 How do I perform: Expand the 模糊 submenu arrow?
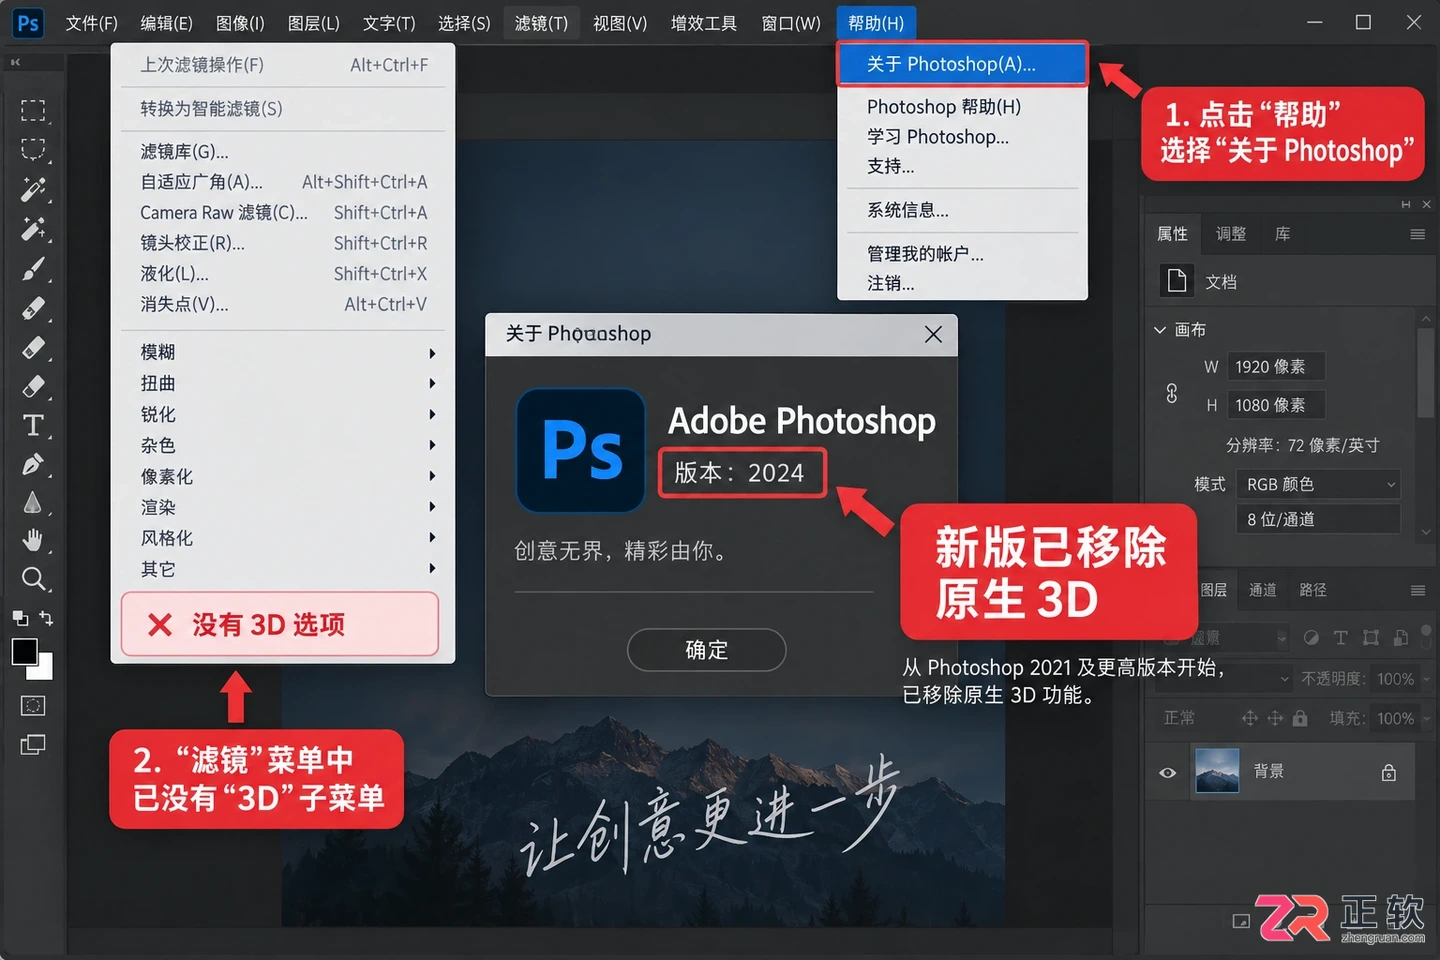point(432,353)
